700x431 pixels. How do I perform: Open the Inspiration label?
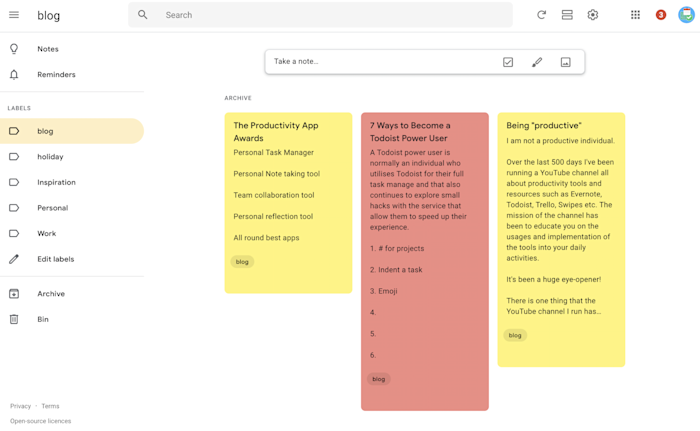(72, 182)
